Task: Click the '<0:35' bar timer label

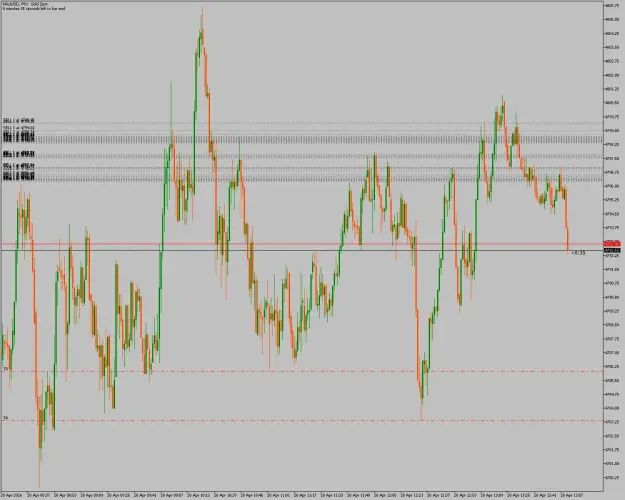Action: [578, 253]
